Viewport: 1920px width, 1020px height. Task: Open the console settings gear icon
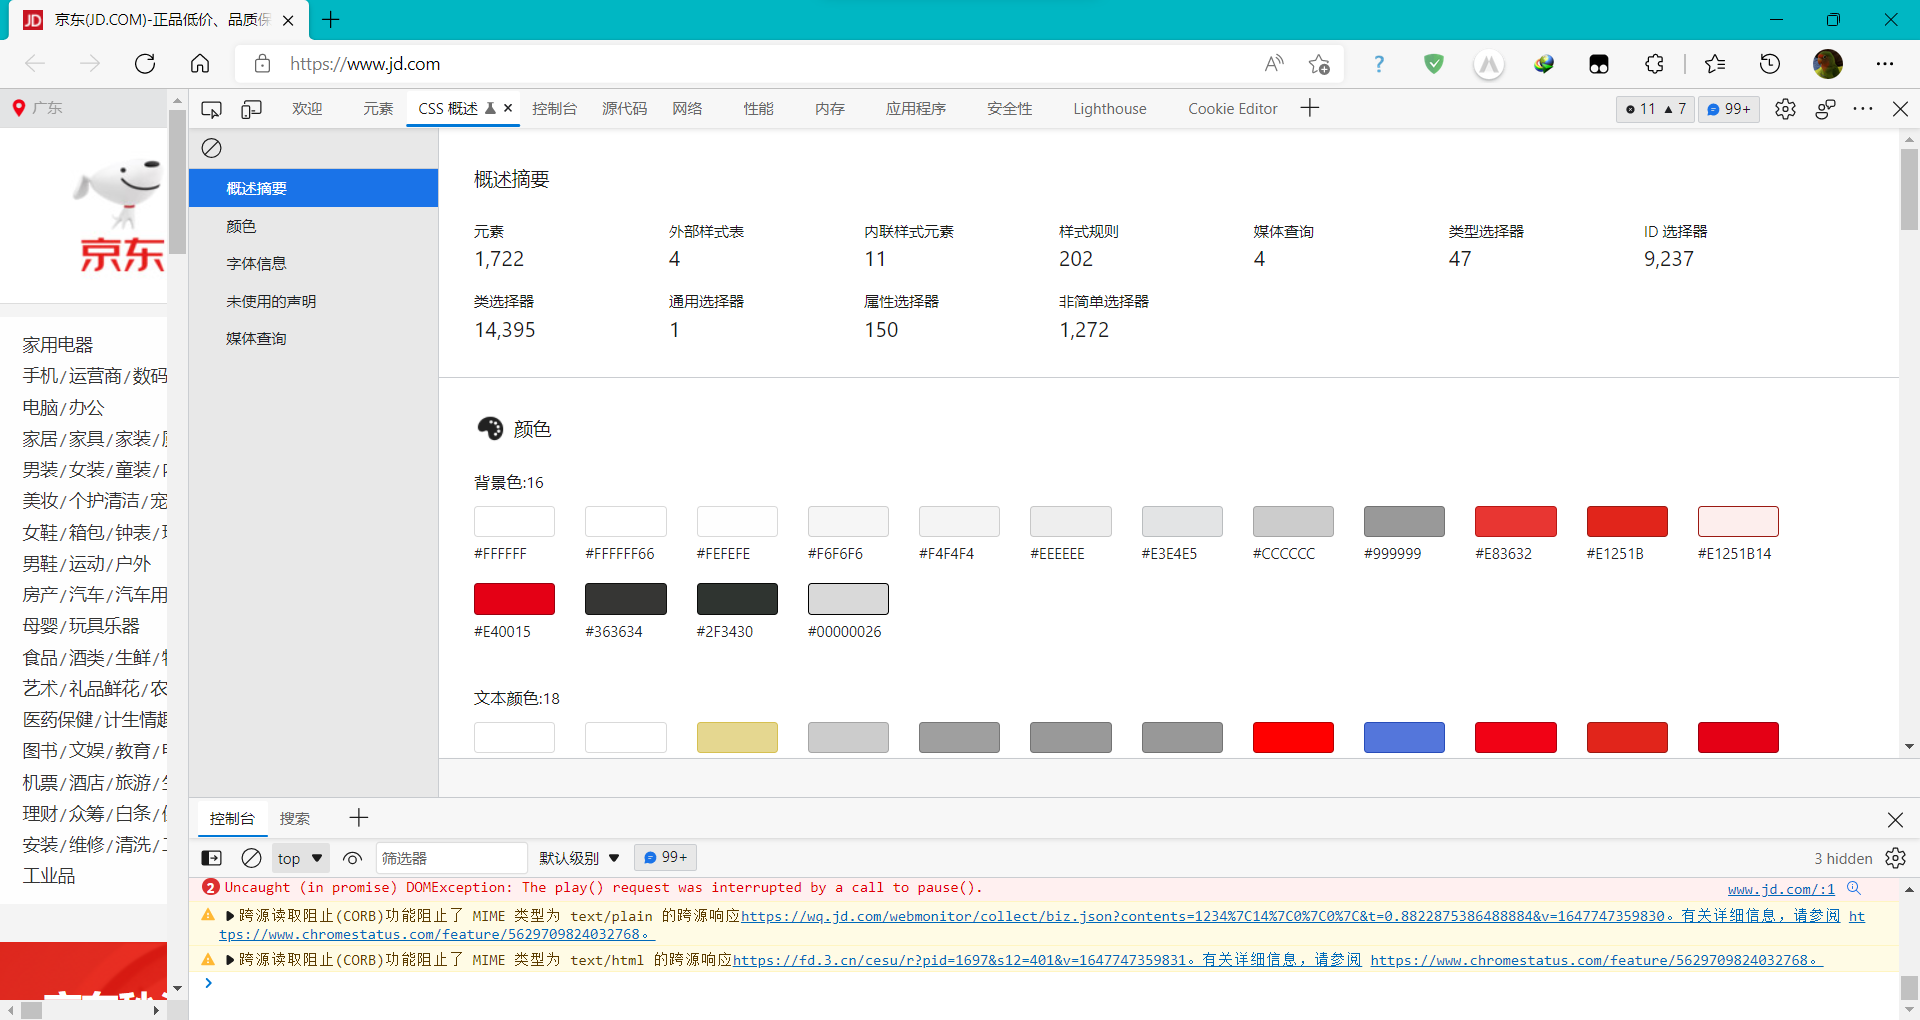point(1895,858)
